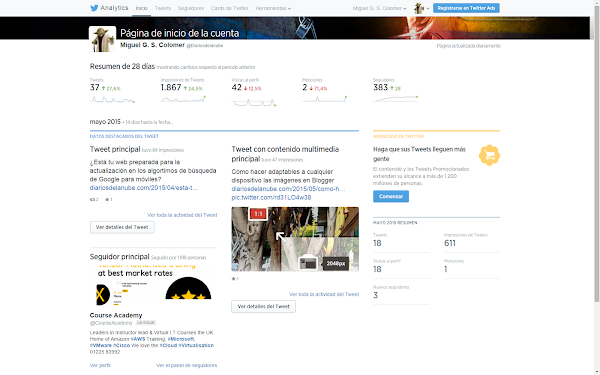Viewport: 600px width, 375px height.
Task: Click Ver detalles del Tweet under Tweet principal
Action: 122,227
